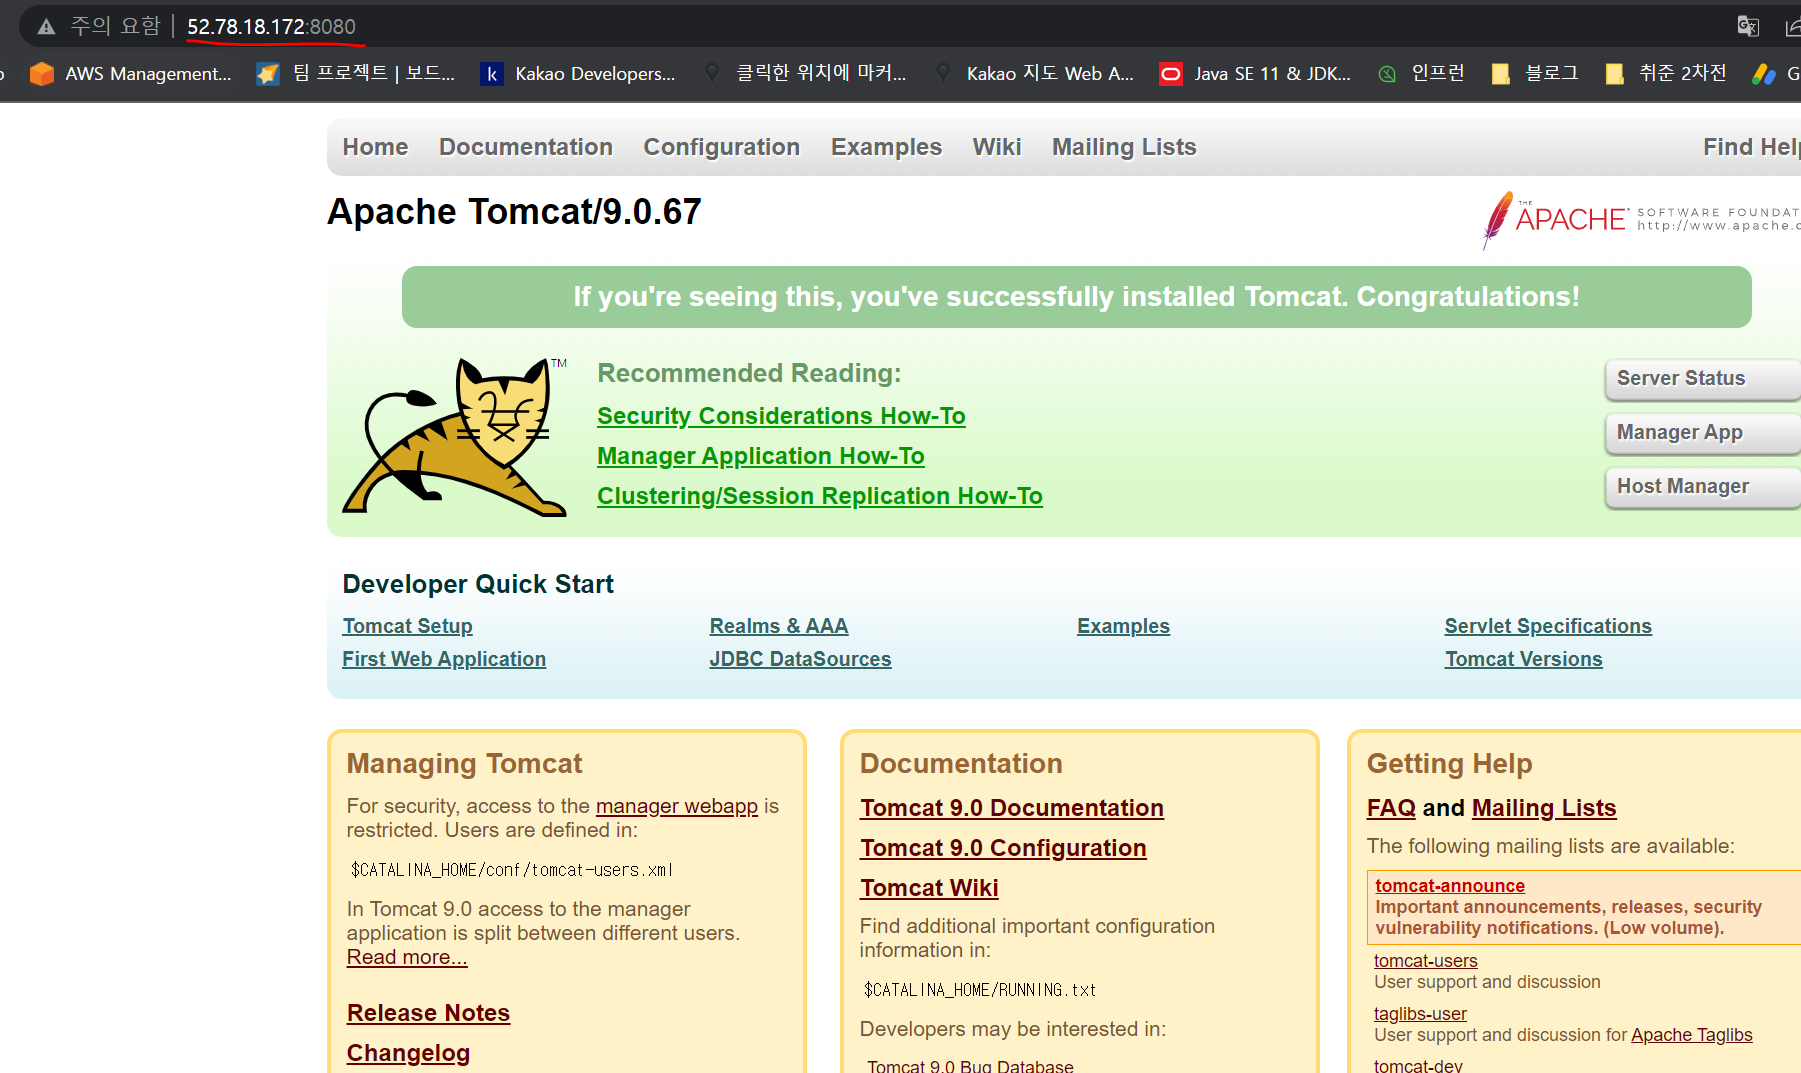Click the Manager App button
The image size is (1801, 1073).
[1703, 433]
